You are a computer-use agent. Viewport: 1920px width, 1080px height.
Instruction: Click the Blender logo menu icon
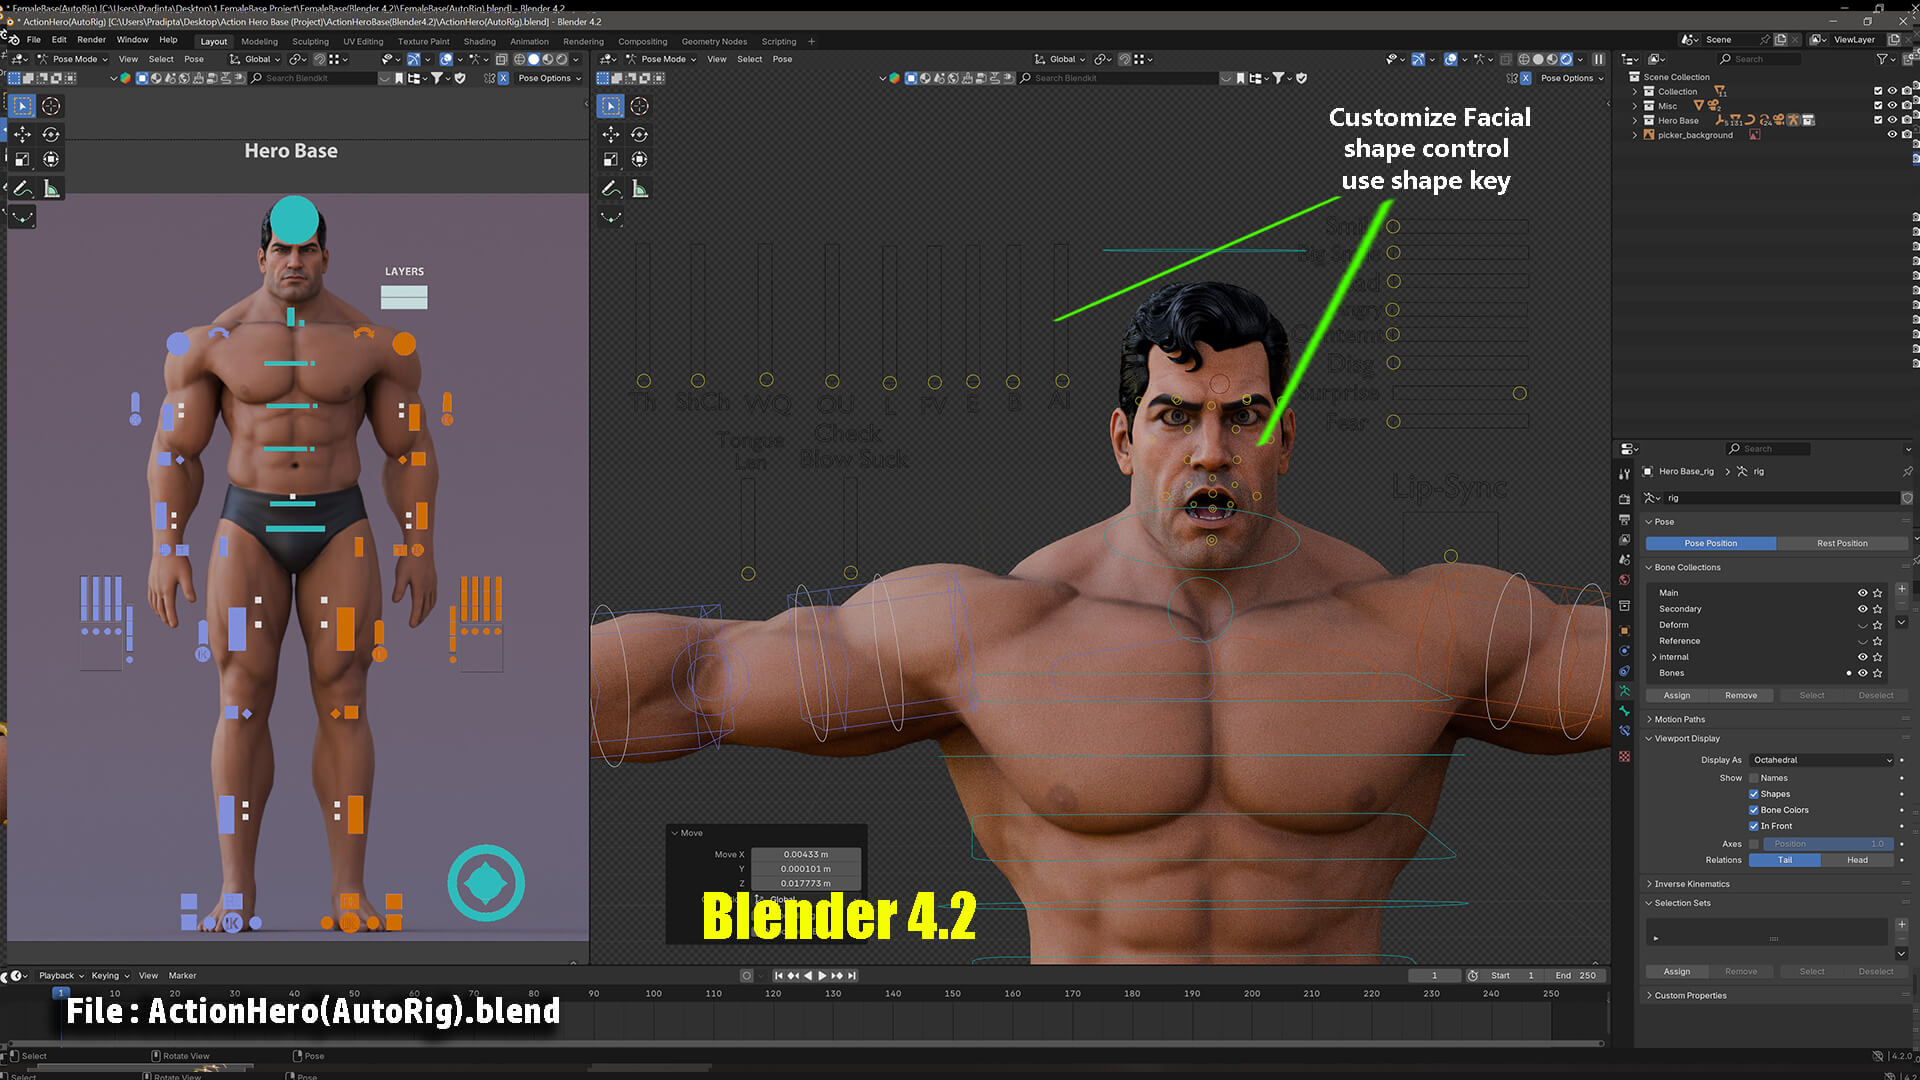[x=14, y=40]
